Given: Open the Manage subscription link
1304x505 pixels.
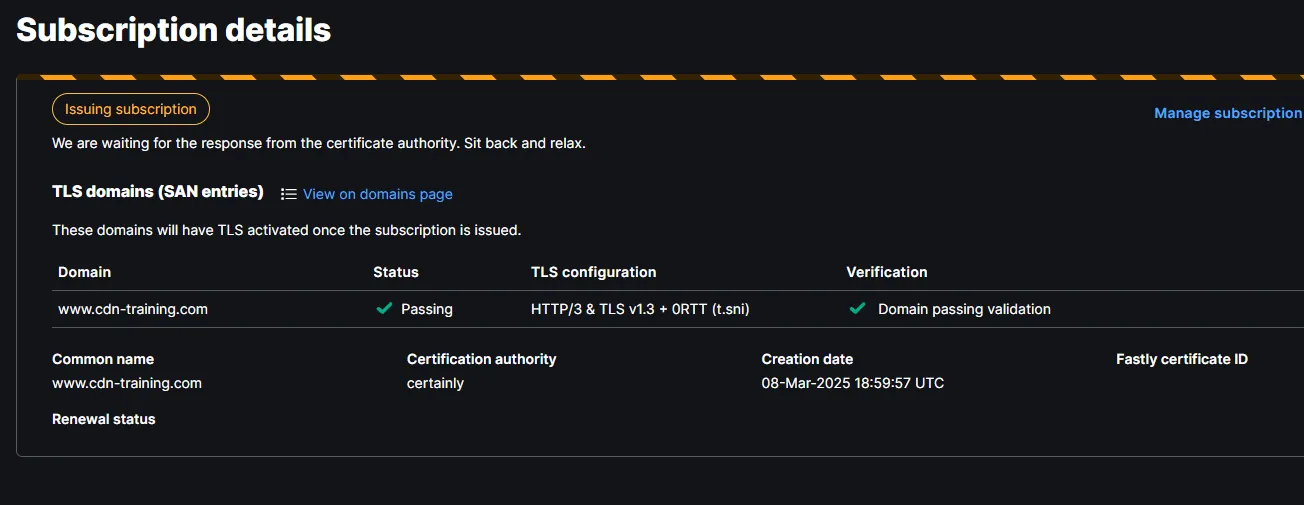Looking at the screenshot, I should [1228, 113].
